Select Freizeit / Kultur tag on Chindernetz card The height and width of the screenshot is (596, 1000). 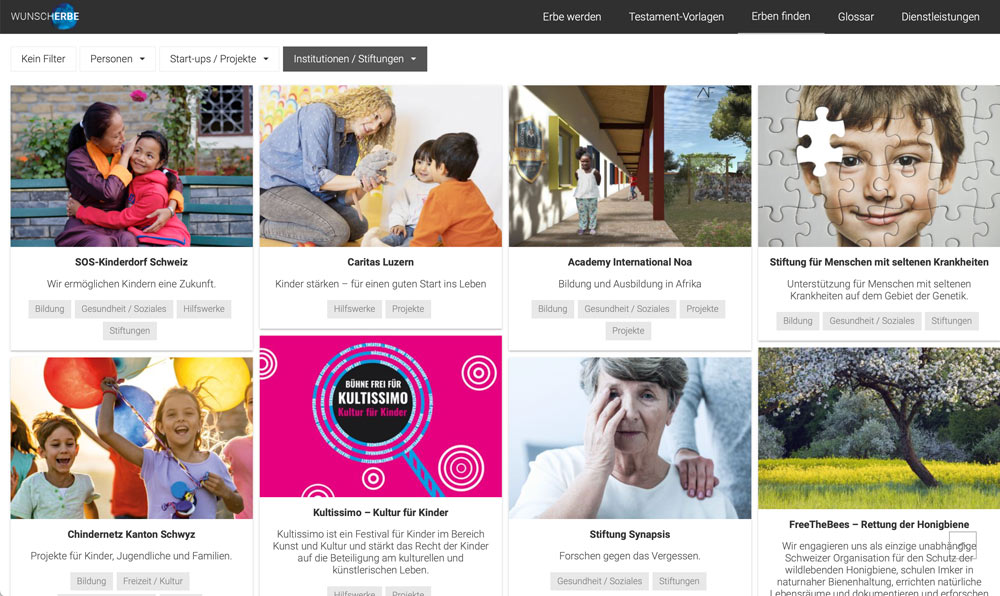pos(153,581)
